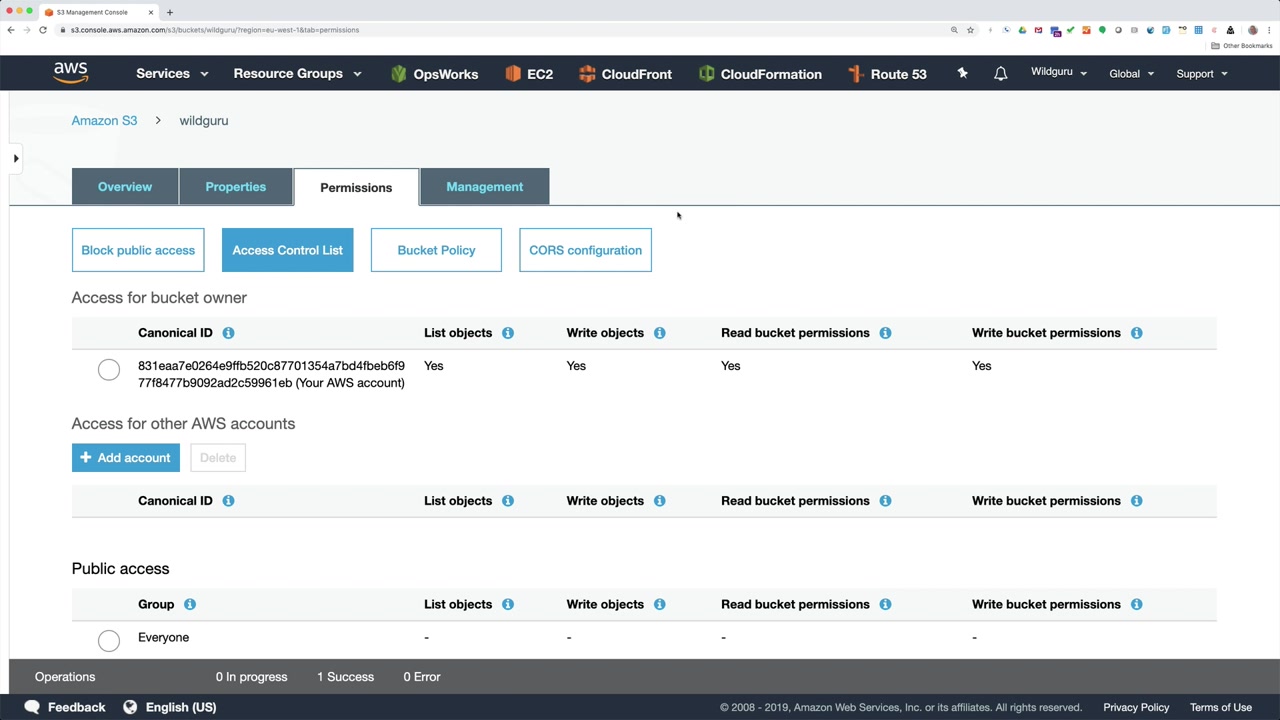Click info icon beside Write bucket permissions in owner table
1280x720 pixels.
tap(1136, 333)
